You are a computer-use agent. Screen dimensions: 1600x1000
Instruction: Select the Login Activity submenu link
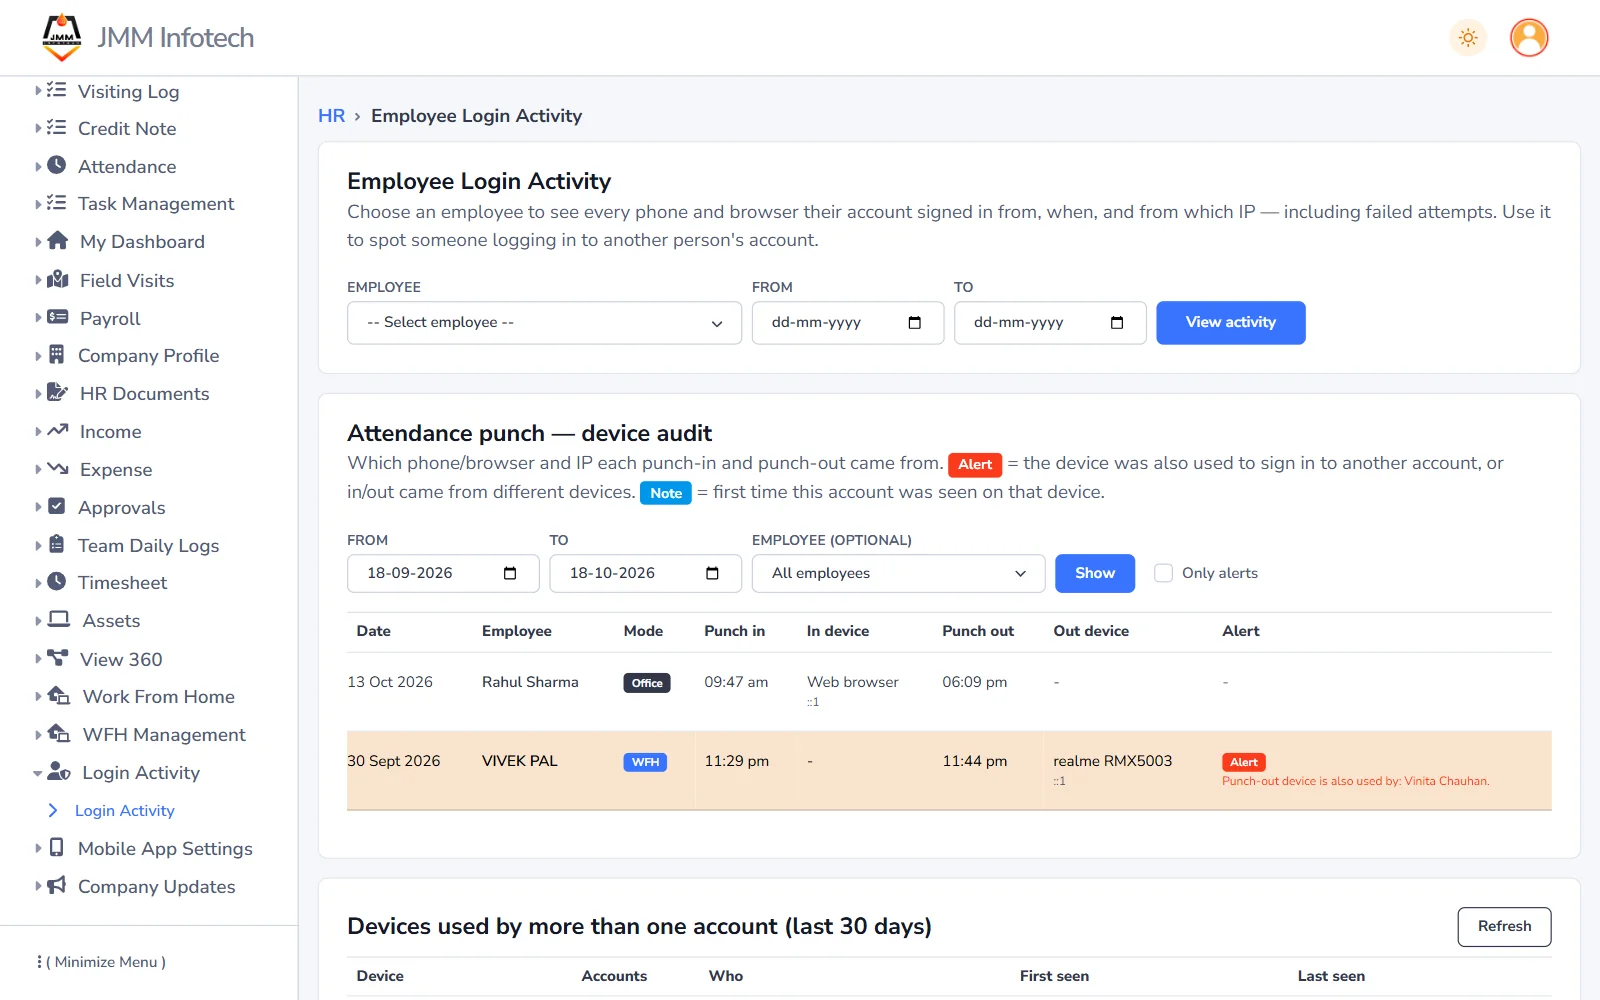(x=125, y=810)
